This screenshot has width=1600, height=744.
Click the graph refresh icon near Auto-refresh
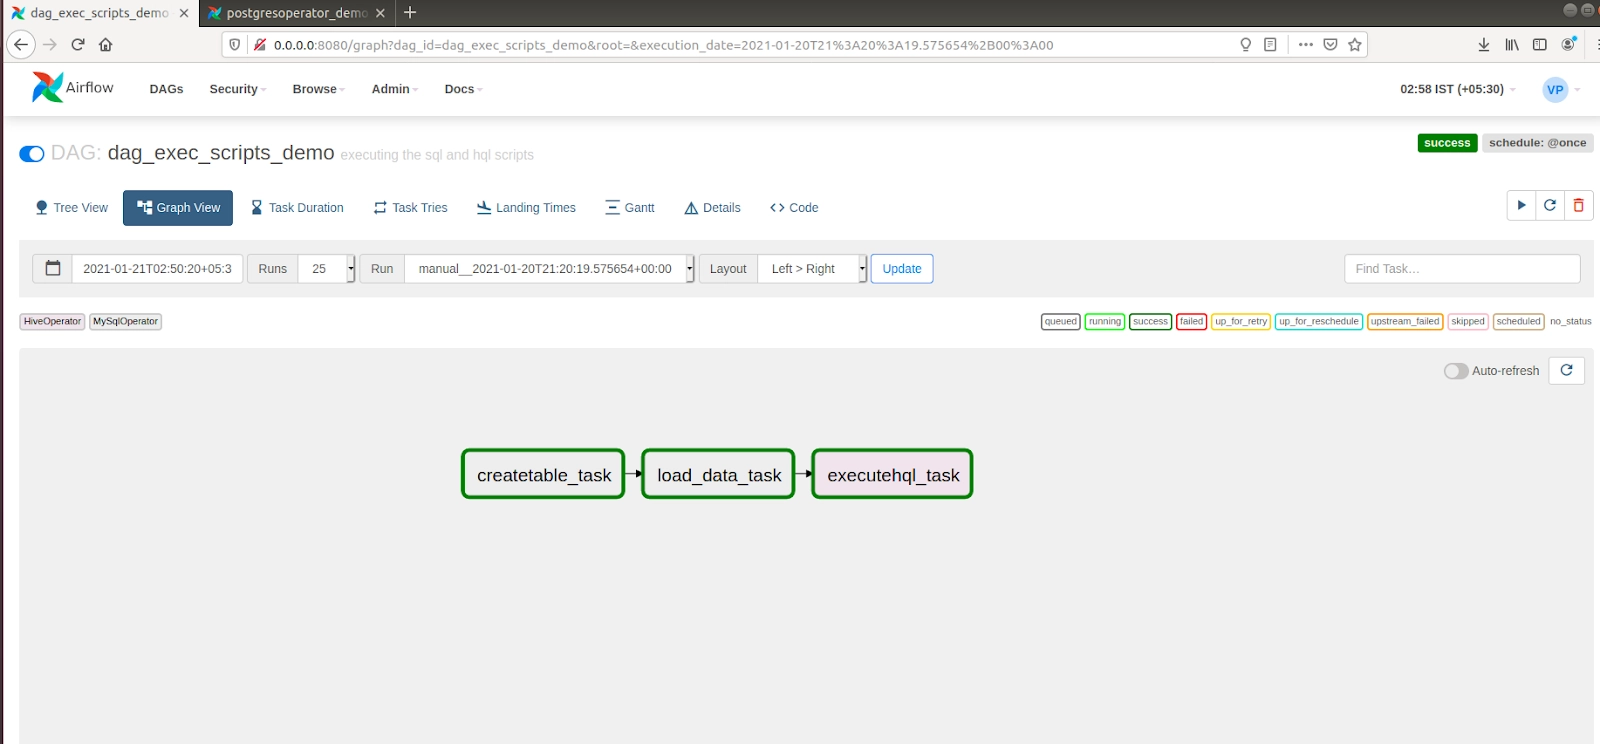[1566, 371]
